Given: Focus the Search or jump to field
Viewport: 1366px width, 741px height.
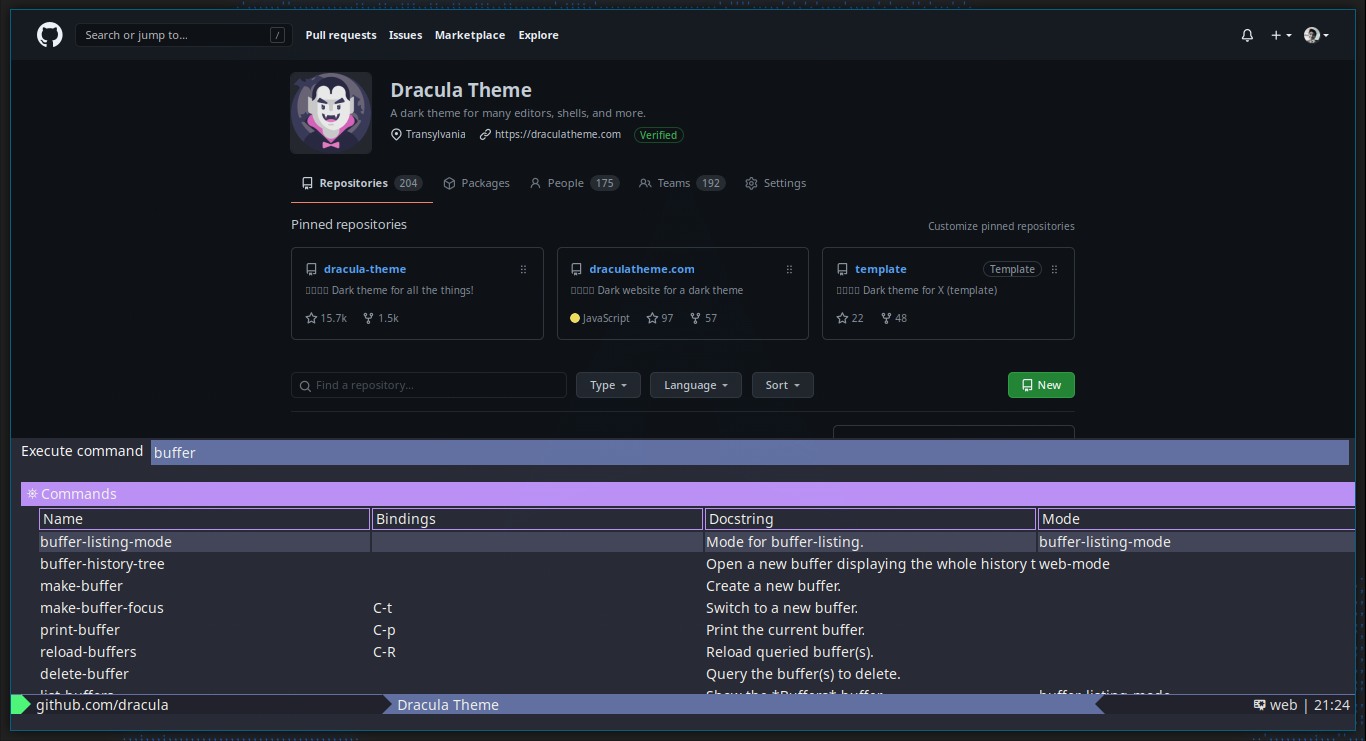Looking at the screenshot, I should (184, 35).
